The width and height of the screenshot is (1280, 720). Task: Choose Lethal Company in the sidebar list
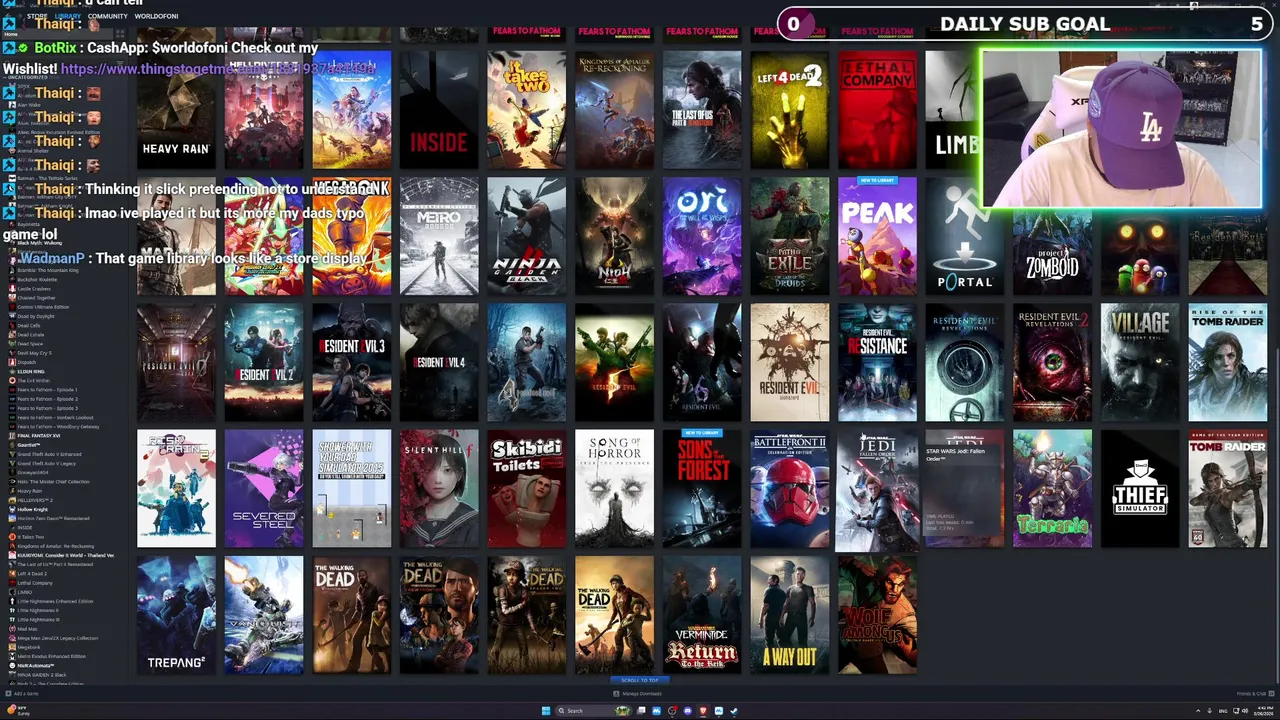(x=35, y=583)
